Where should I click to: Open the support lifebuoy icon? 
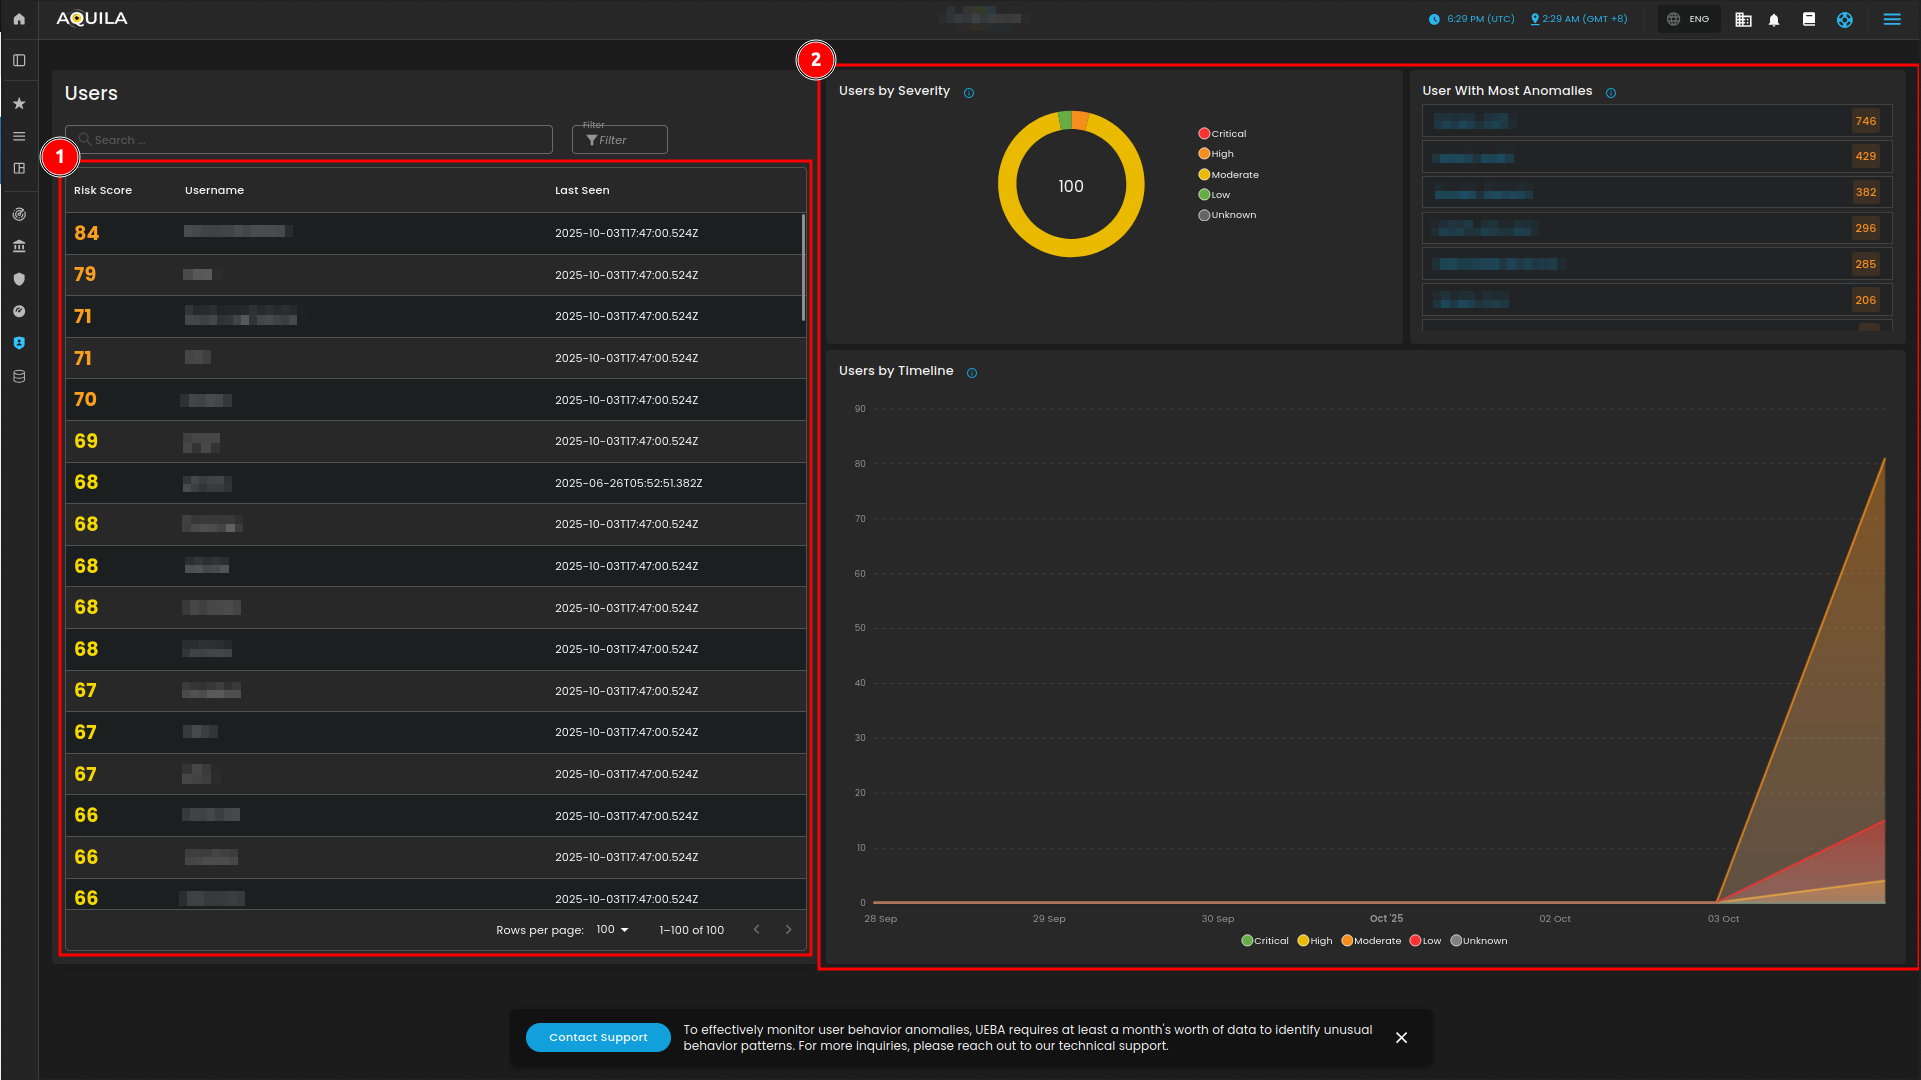[x=1845, y=20]
